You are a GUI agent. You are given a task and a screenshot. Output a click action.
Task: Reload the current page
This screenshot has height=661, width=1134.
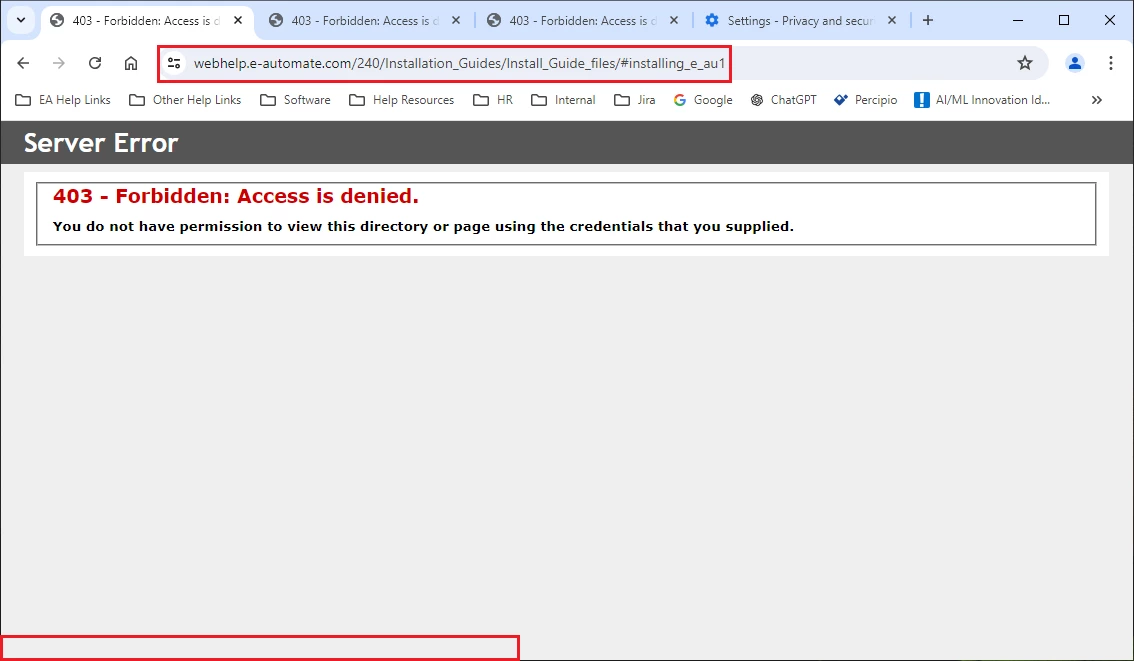pos(95,63)
